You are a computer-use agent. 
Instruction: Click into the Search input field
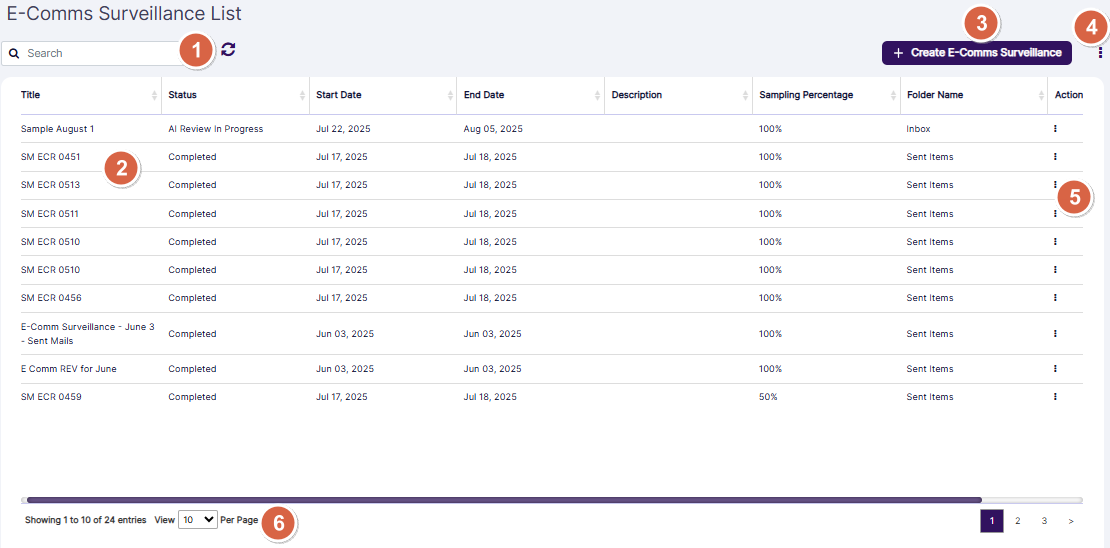coord(100,53)
